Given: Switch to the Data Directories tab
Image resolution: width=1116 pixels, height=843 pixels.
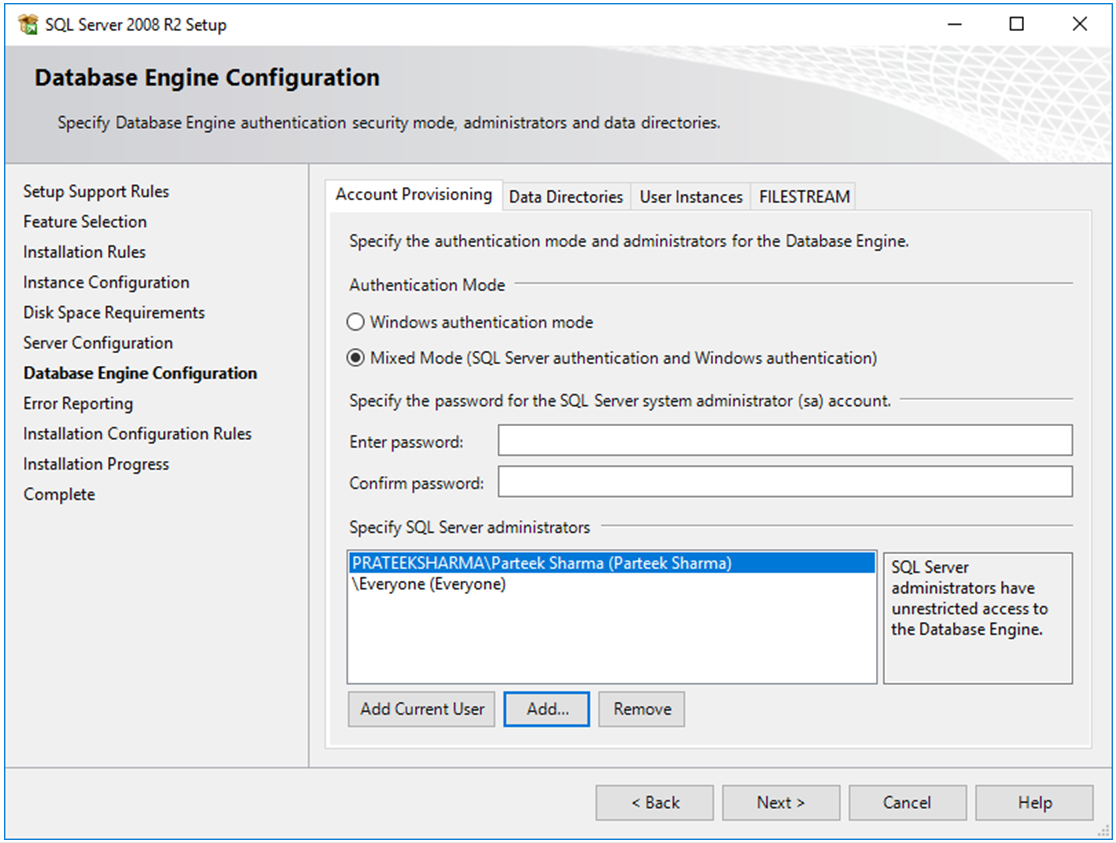Looking at the screenshot, I should pyautogui.click(x=566, y=197).
